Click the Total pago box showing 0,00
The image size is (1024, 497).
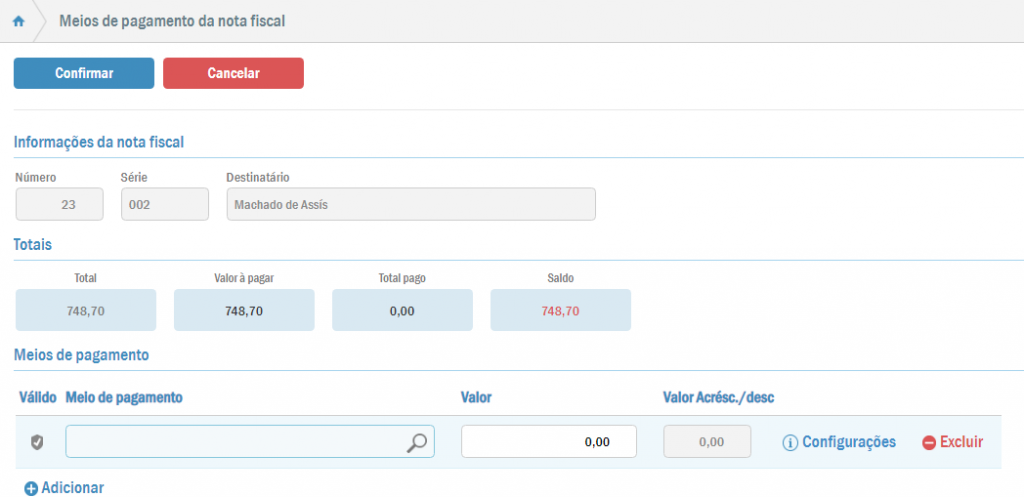[x=402, y=310]
